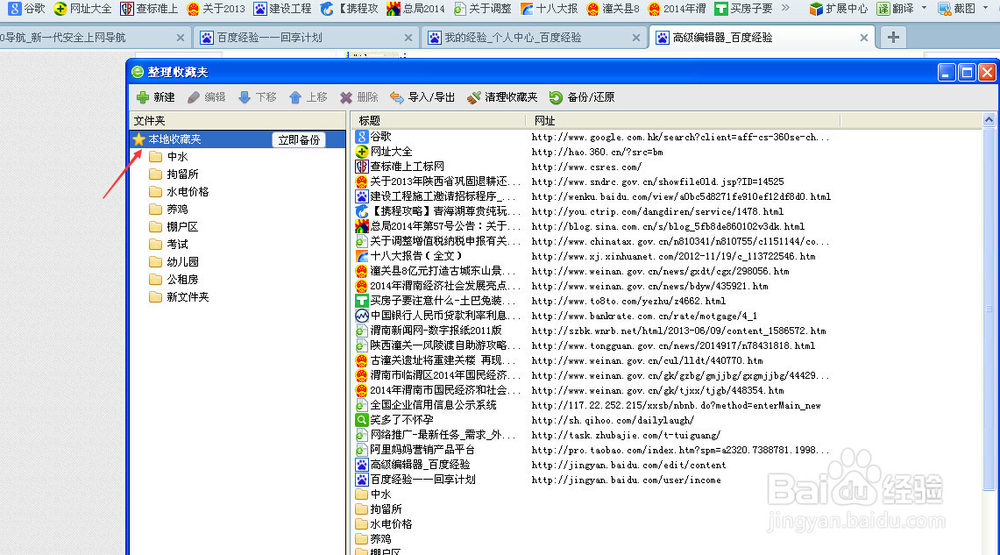The image size is (1000, 555).
Task: Click the 十八大报告 row icon
Action: click(x=362, y=256)
